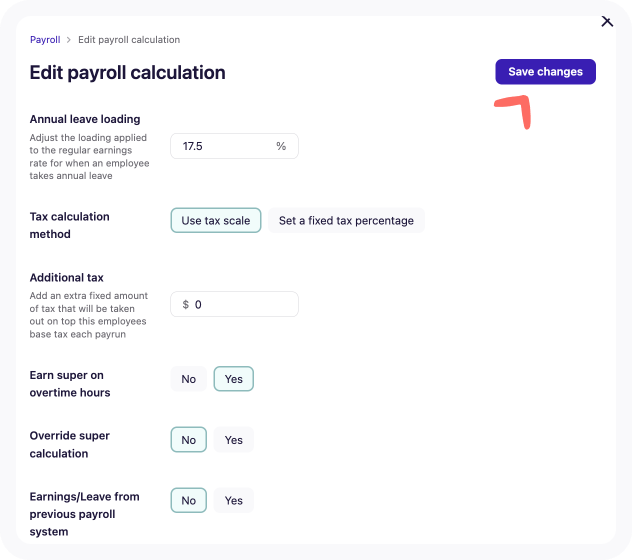Image resolution: width=632 pixels, height=560 pixels.
Task: Choose Set a fixed tax percentage
Action: [346, 221]
